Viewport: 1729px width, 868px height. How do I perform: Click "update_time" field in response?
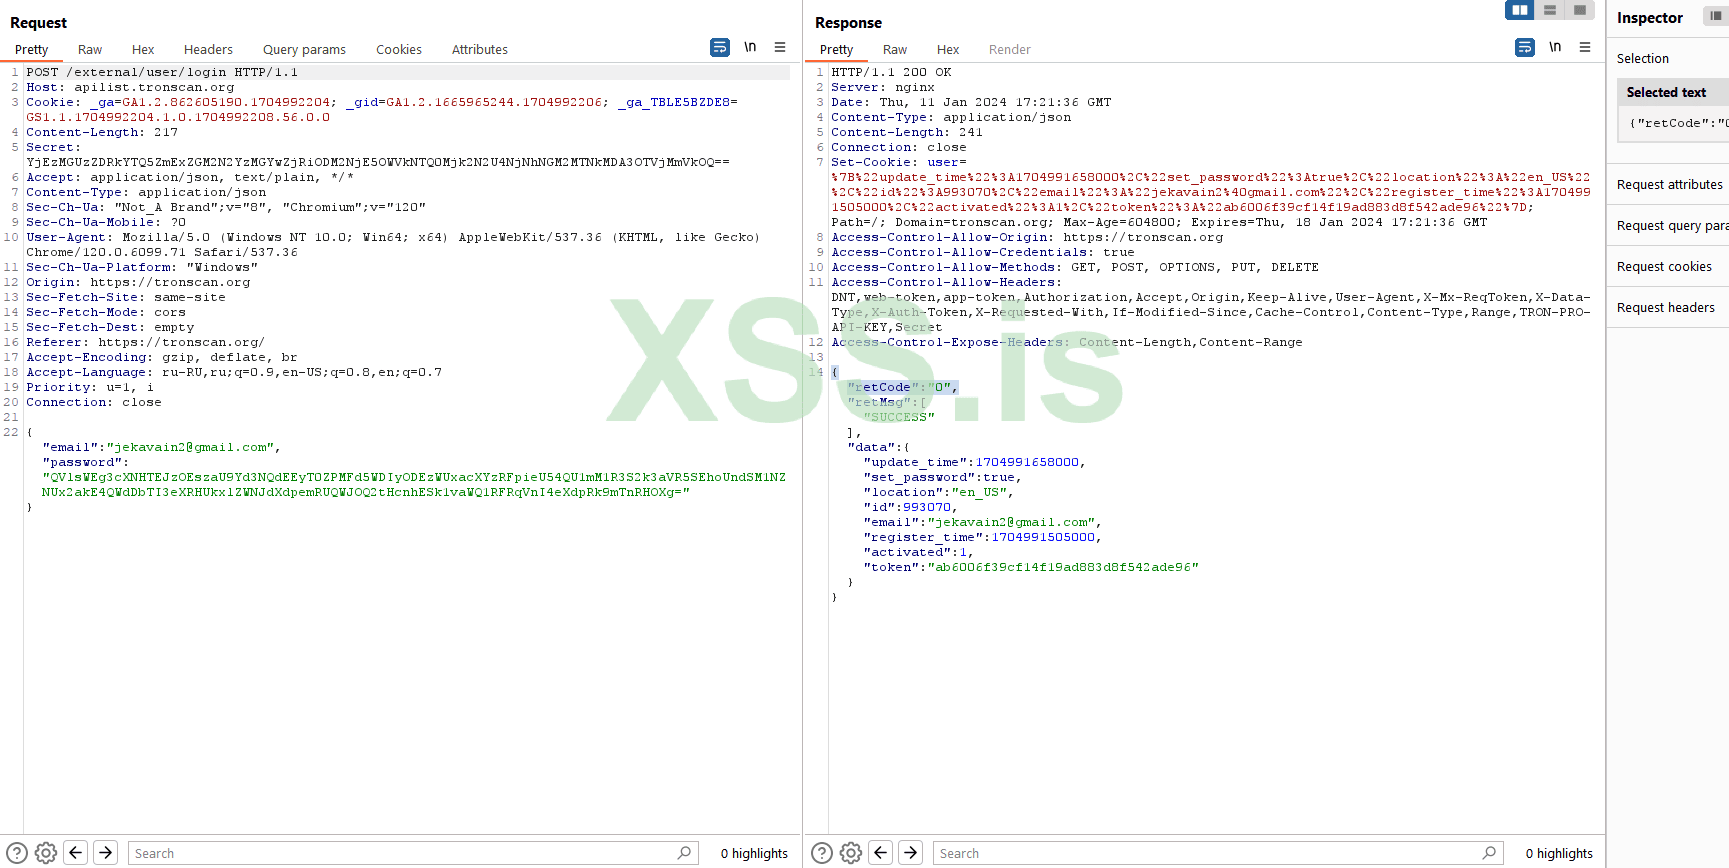coord(974,462)
